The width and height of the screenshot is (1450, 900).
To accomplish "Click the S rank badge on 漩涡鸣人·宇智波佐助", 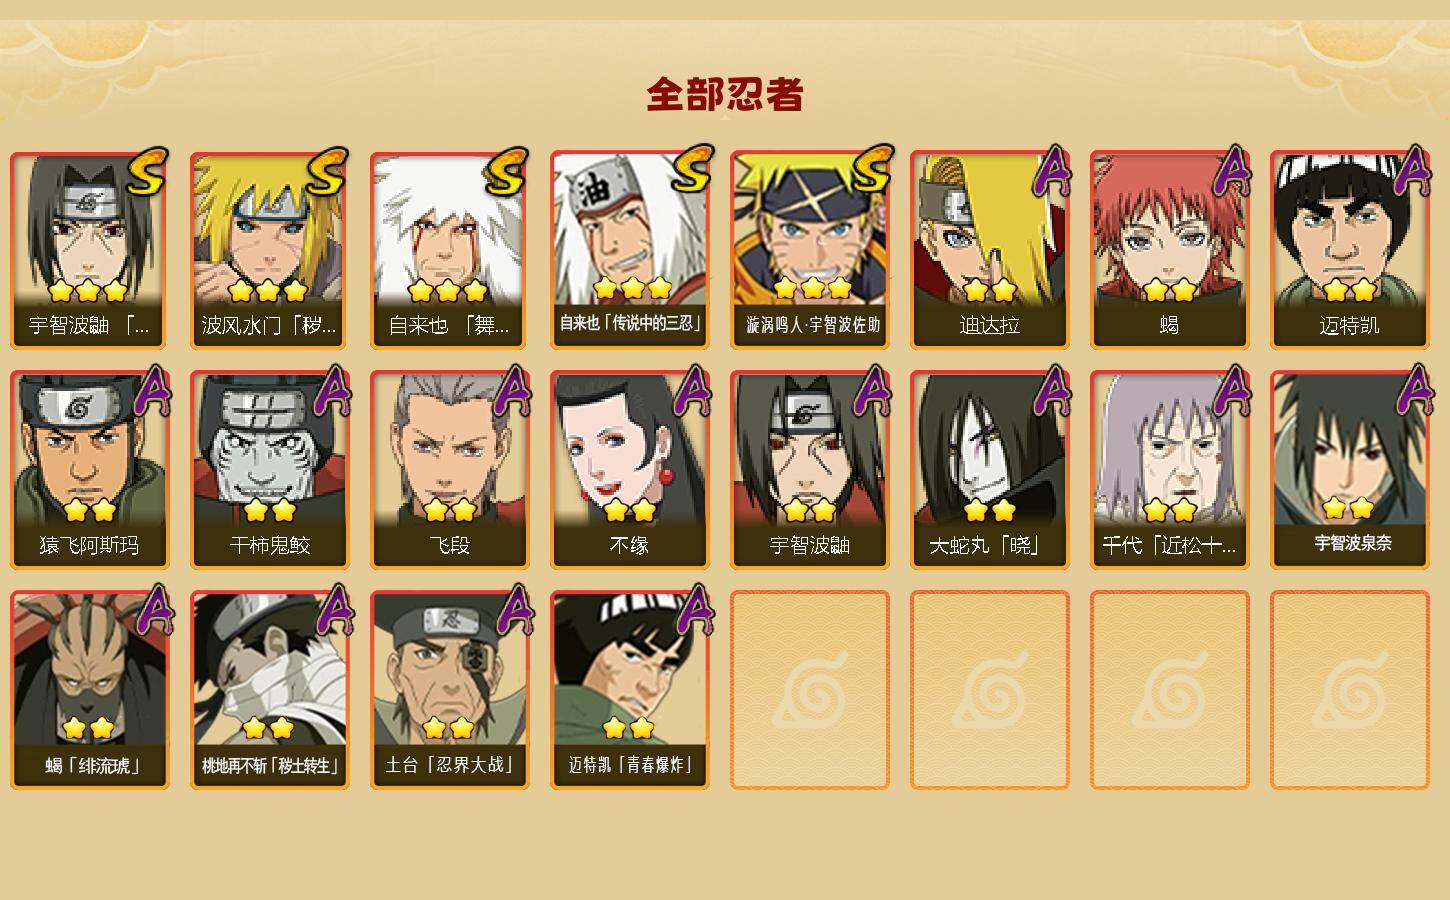I will 870,171.
